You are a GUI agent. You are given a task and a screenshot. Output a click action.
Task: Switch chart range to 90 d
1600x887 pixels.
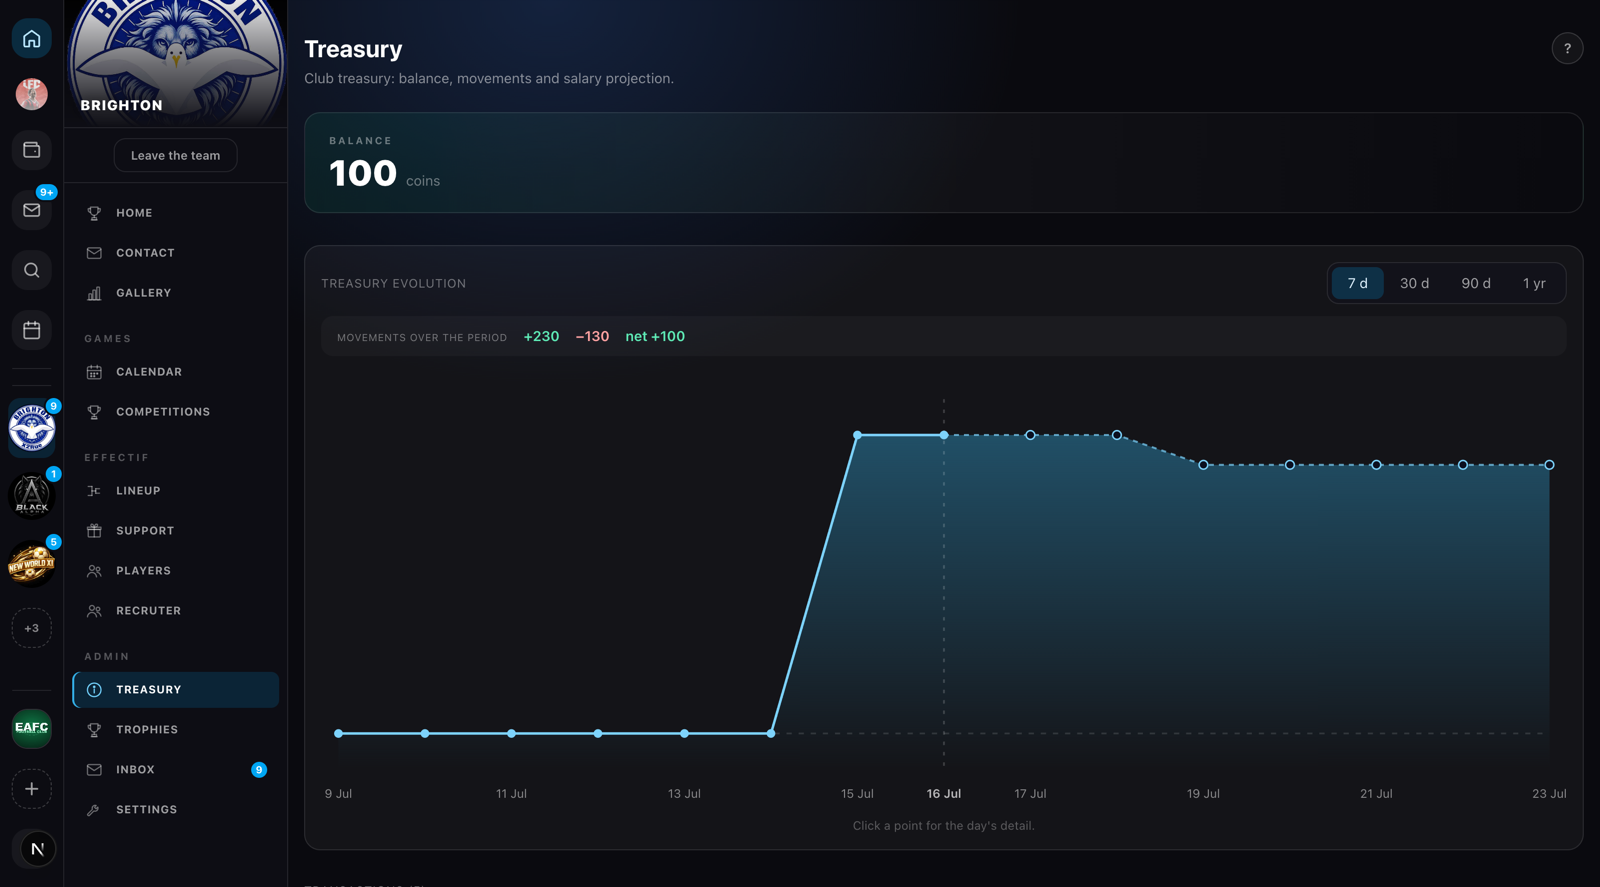pyautogui.click(x=1476, y=283)
